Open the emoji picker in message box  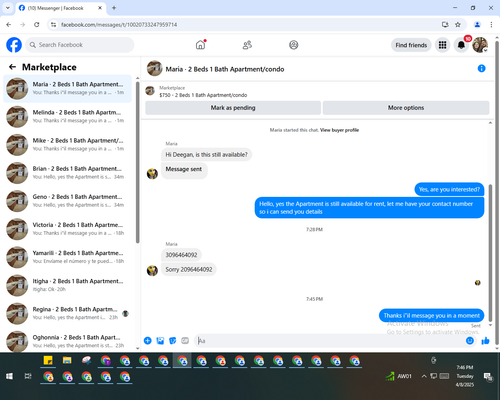tap(470, 341)
